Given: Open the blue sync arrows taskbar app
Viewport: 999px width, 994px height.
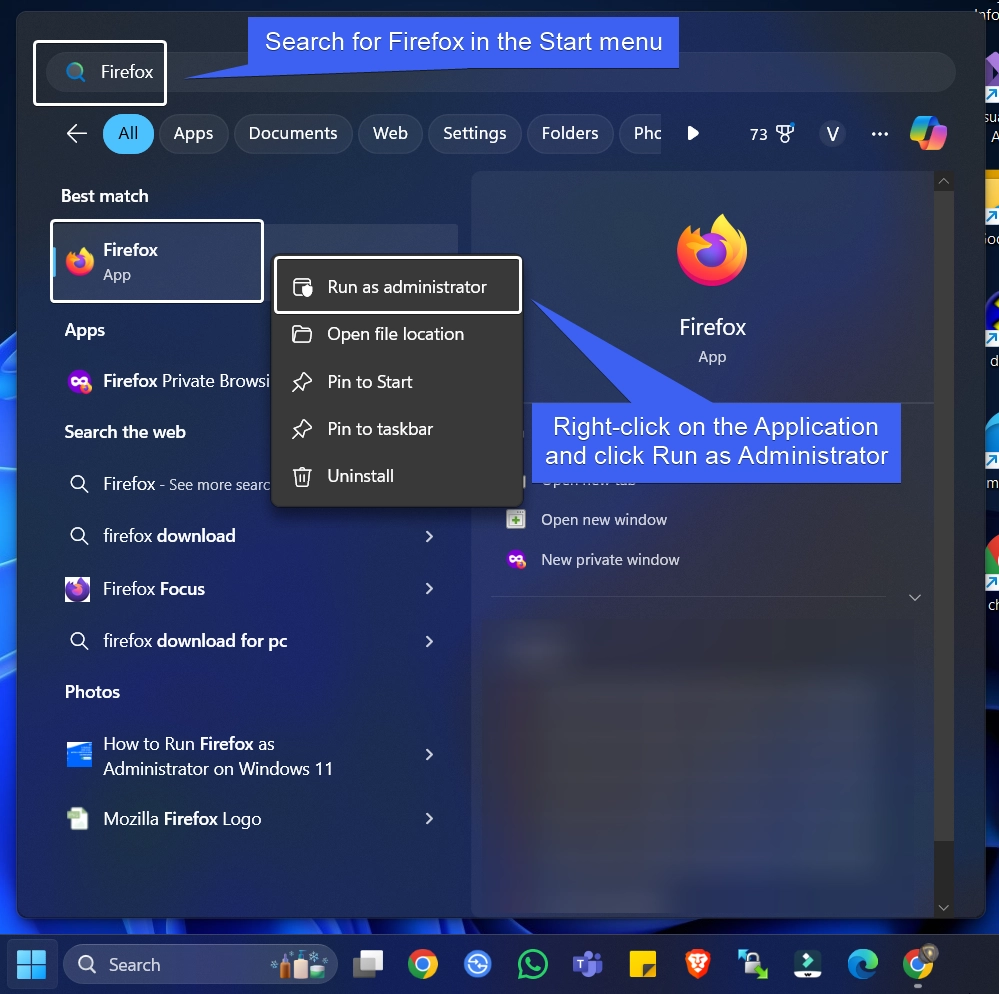Looking at the screenshot, I should coord(478,964).
